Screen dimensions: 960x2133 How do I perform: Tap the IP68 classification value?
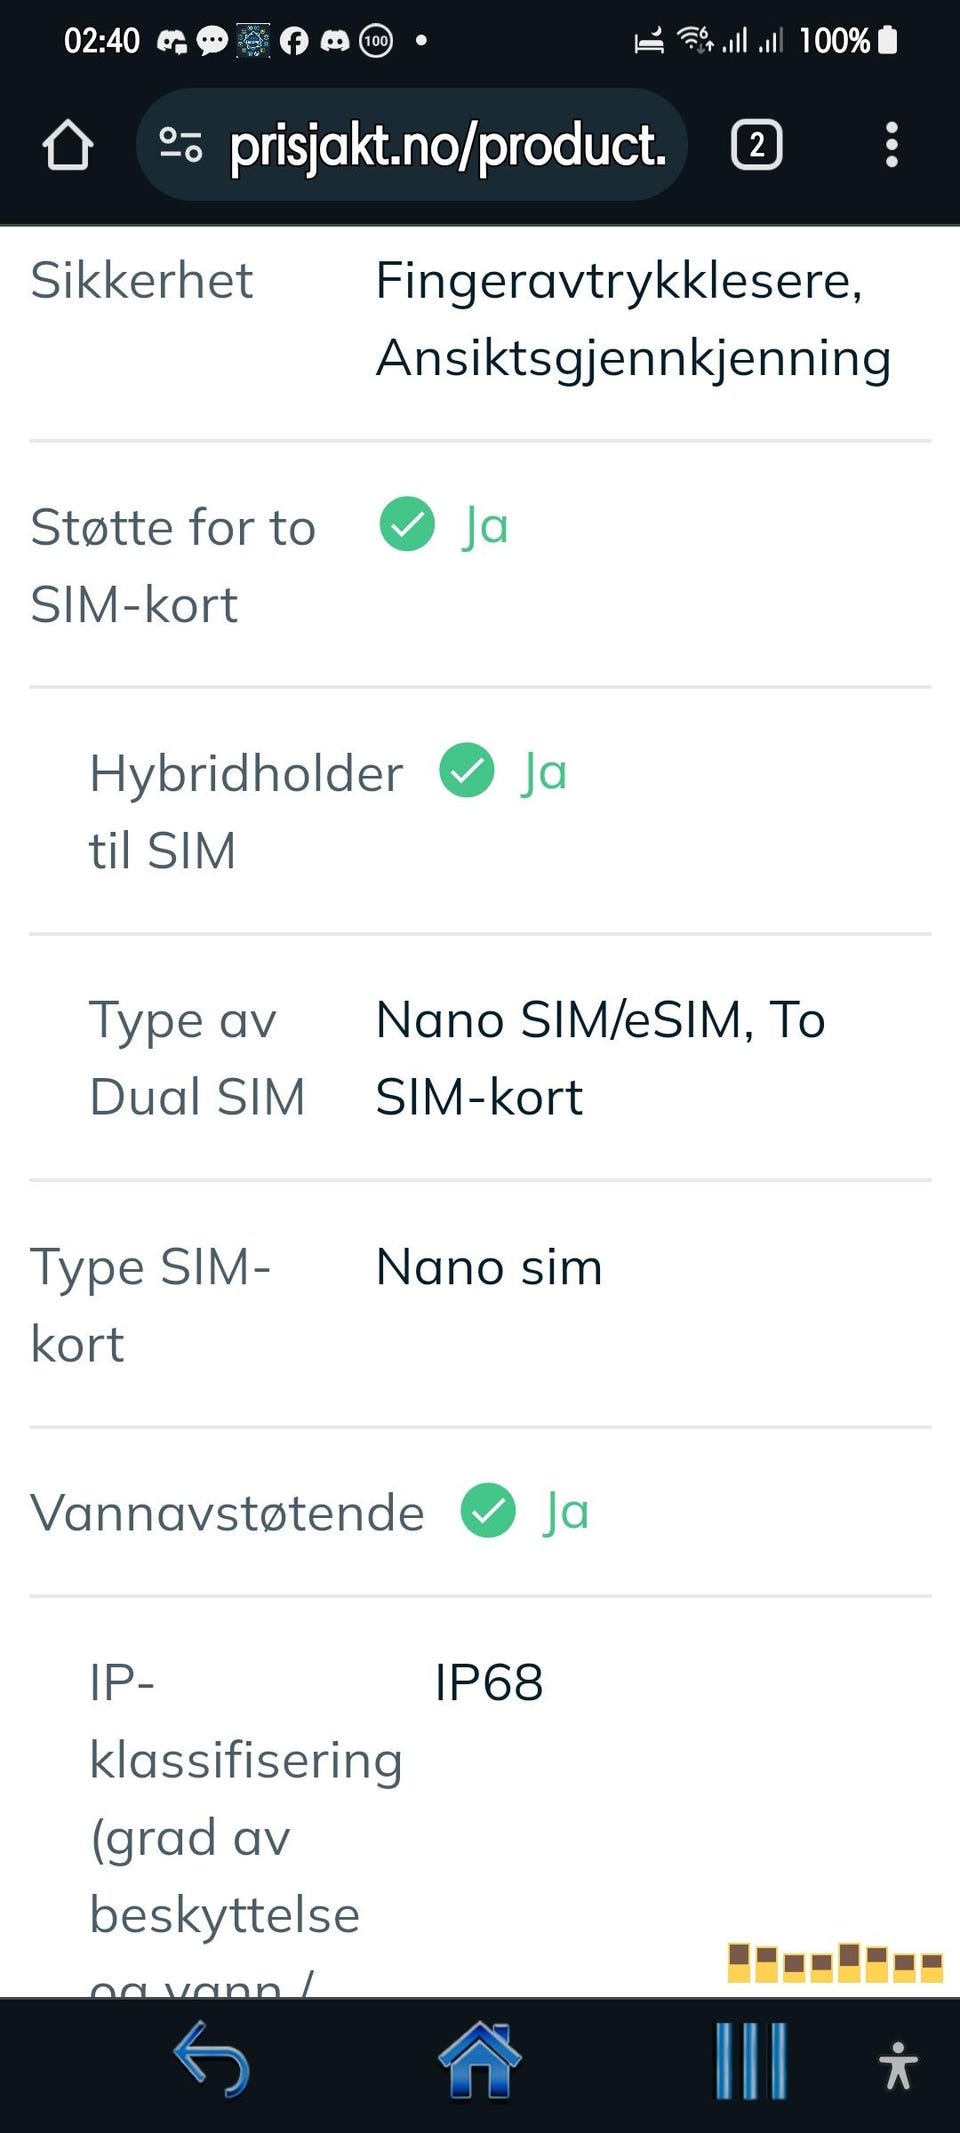coord(488,1682)
